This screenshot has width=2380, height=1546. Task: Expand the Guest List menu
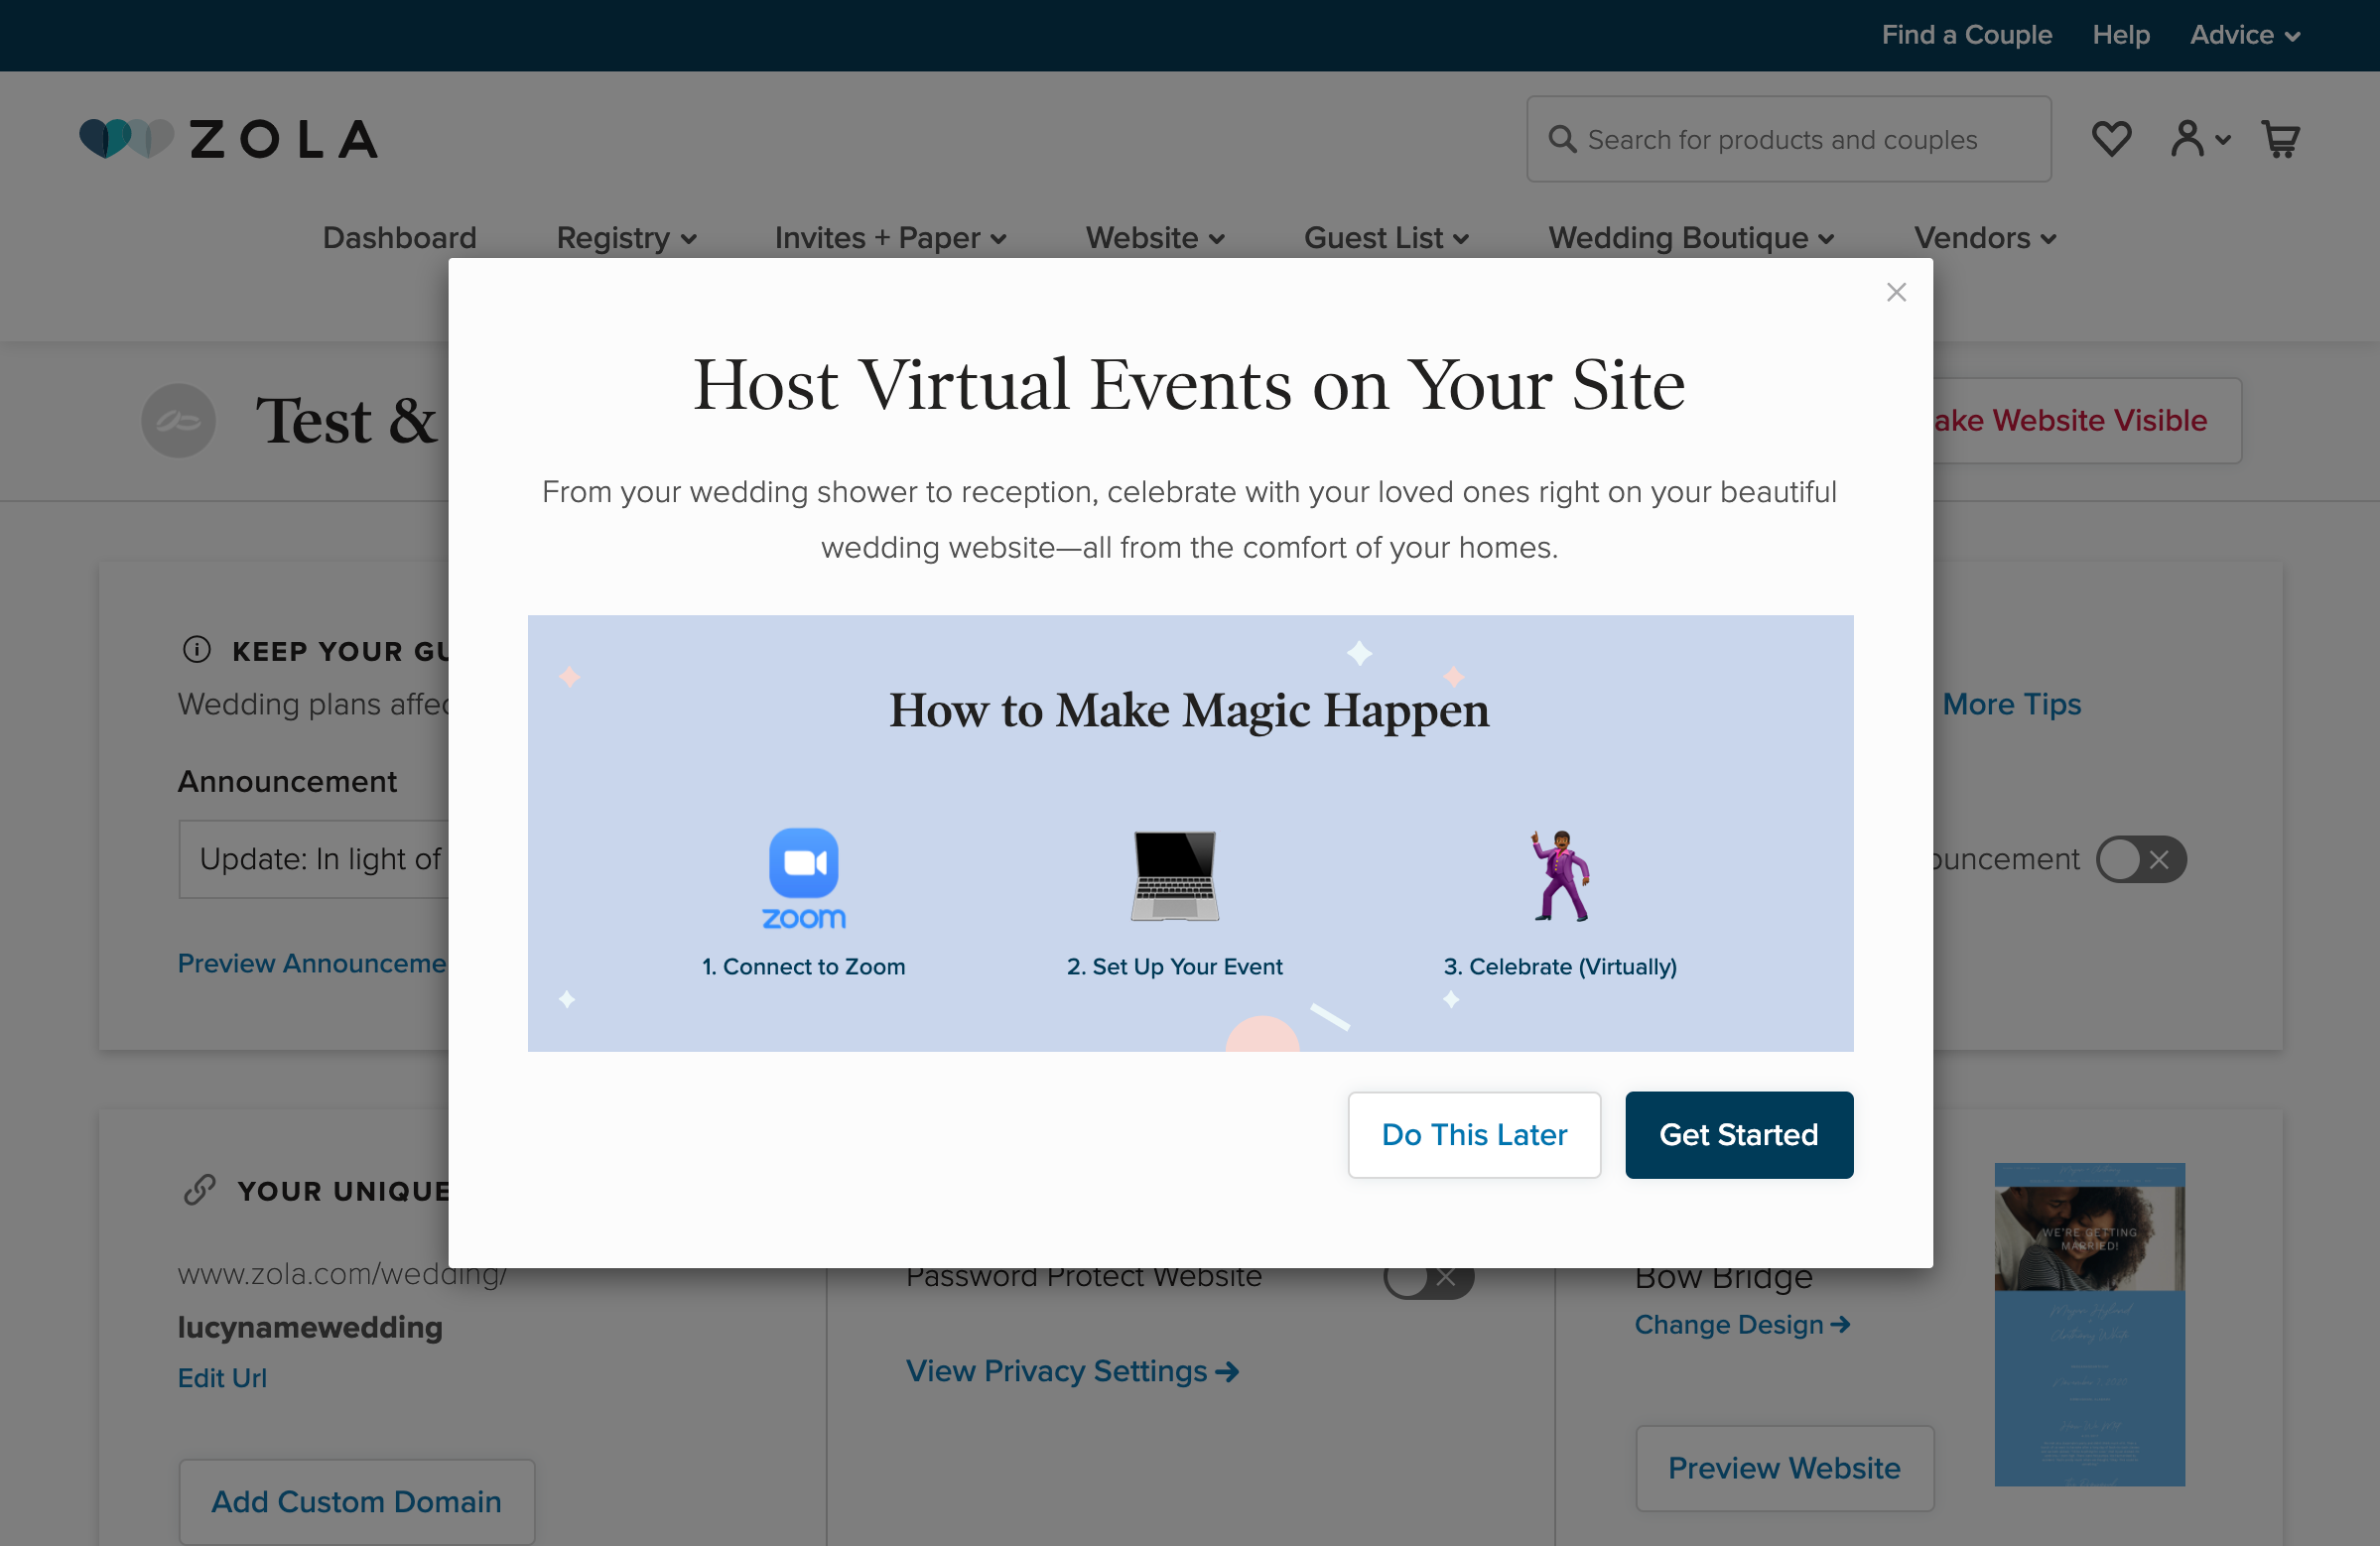(x=1386, y=238)
